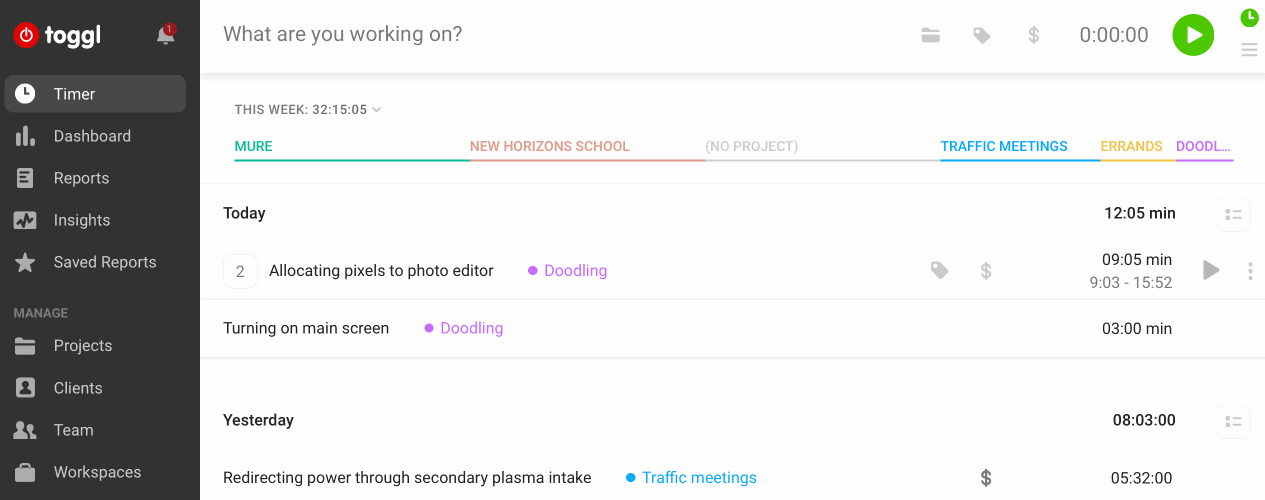Start the timer with green play button
The width and height of the screenshot is (1265, 500).
coord(1193,35)
